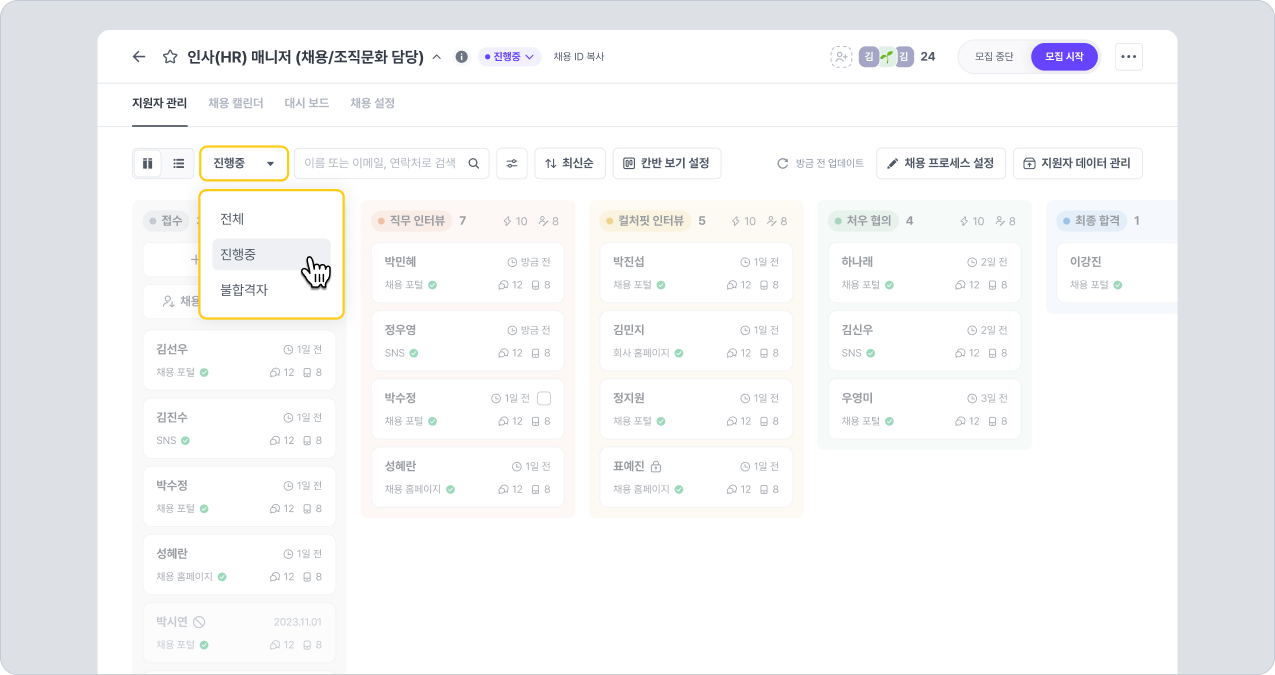Click people icon in 컬처핏 인터뷰 header
The height and width of the screenshot is (675, 1275).
coord(771,221)
